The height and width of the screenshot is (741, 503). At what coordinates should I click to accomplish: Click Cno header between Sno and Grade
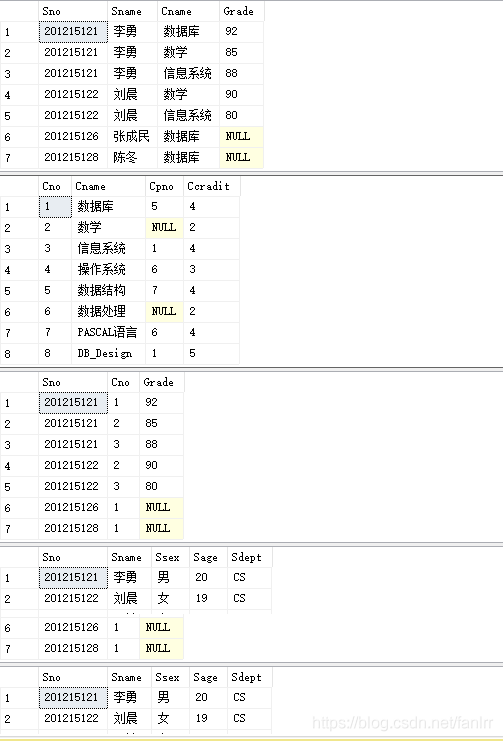(123, 382)
